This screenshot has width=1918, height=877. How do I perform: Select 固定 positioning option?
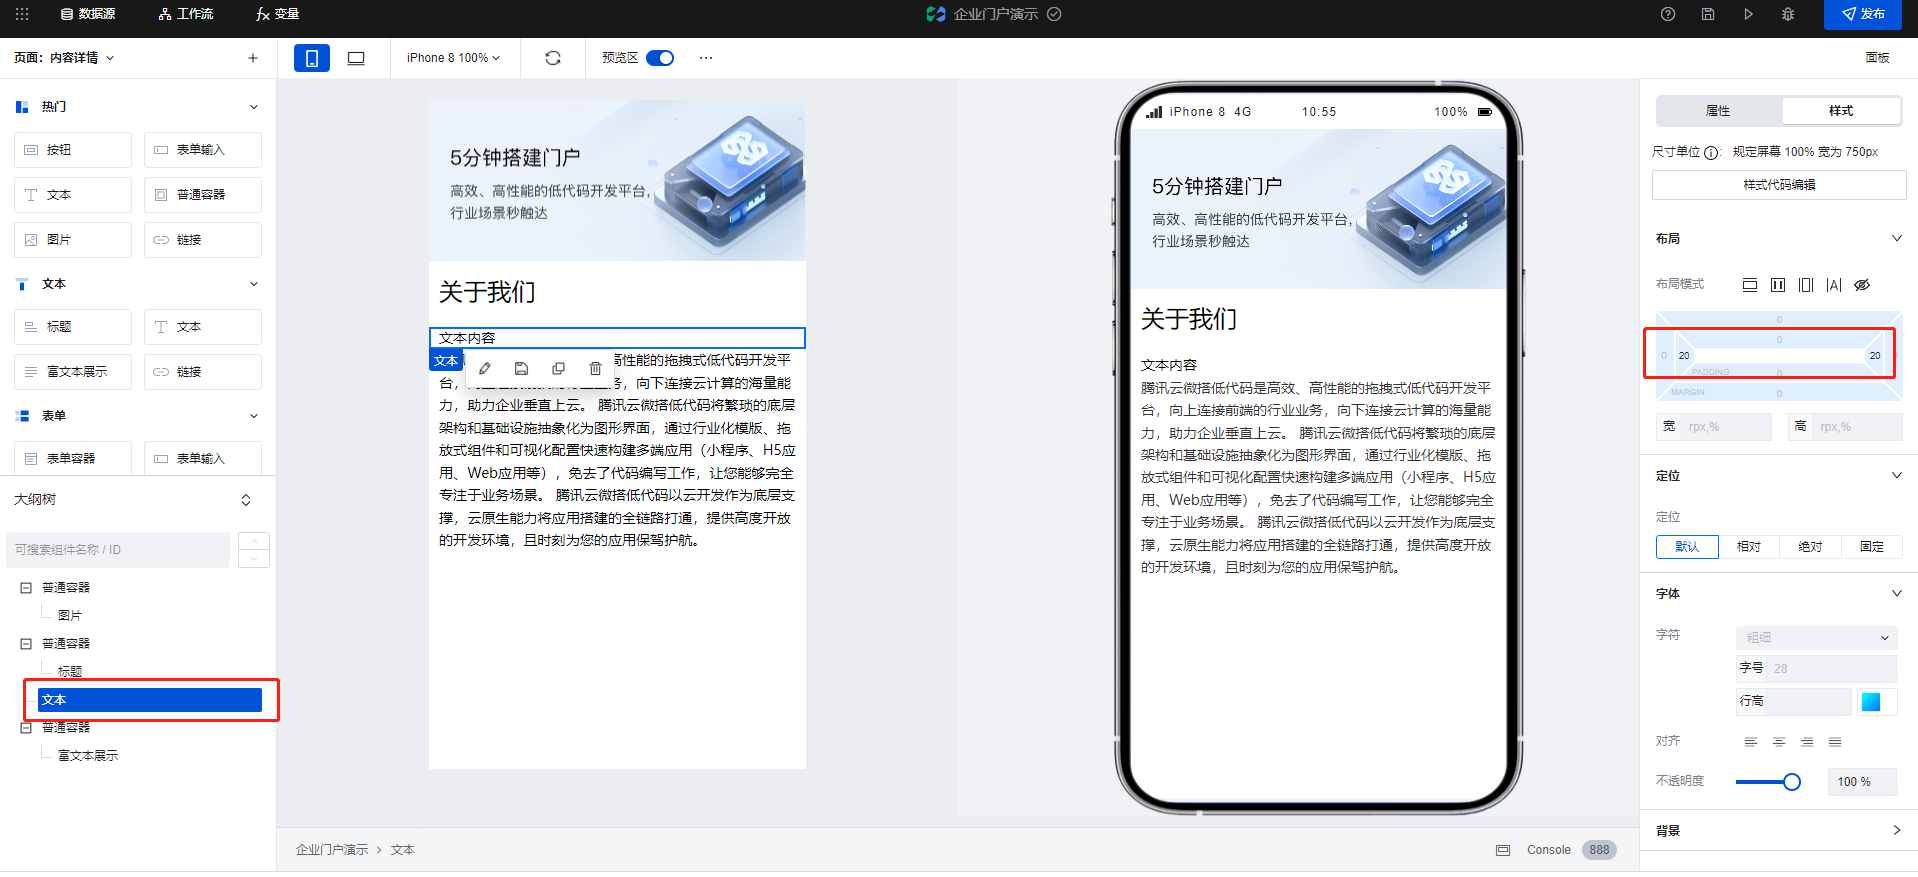tap(1872, 547)
